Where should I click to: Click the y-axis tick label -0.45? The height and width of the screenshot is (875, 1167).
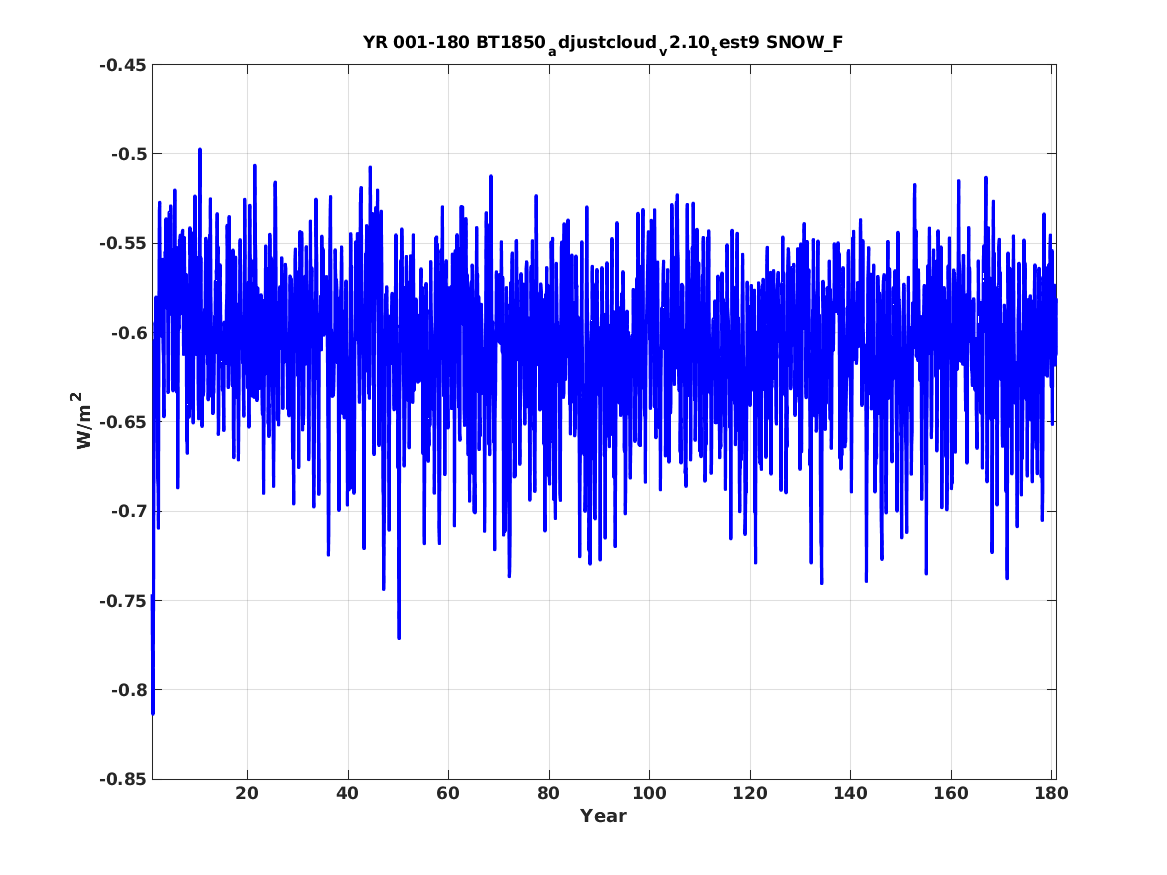tap(123, 65)
